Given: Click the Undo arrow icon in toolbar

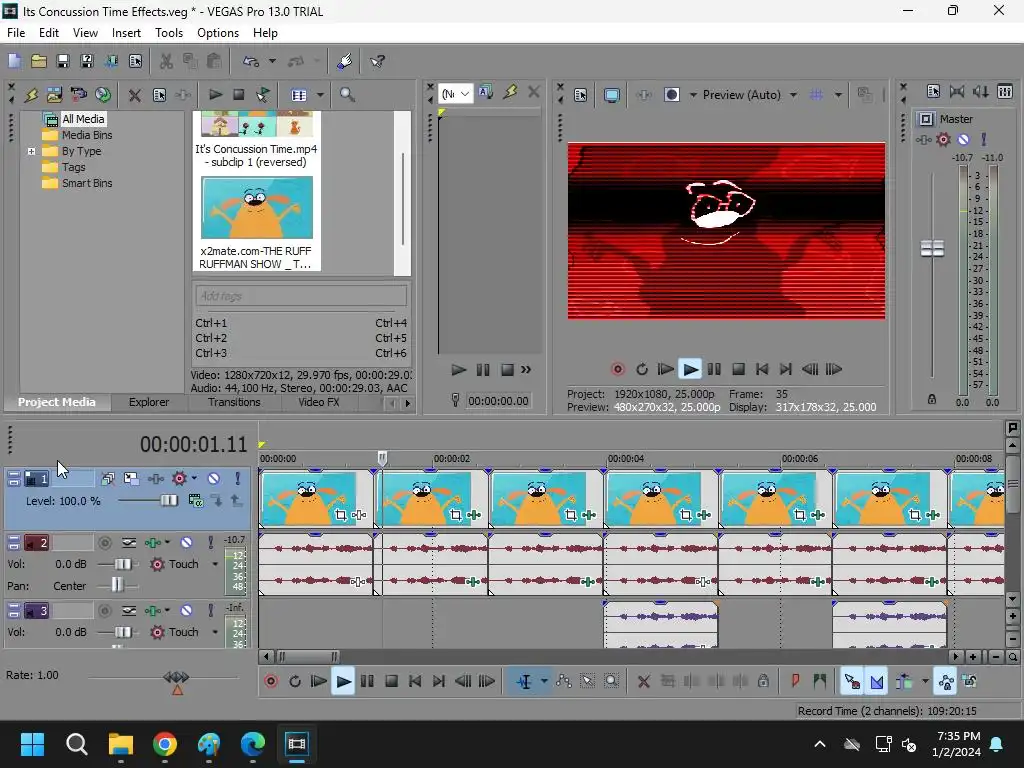Looking at the screenshot, I should pos(251,61).
